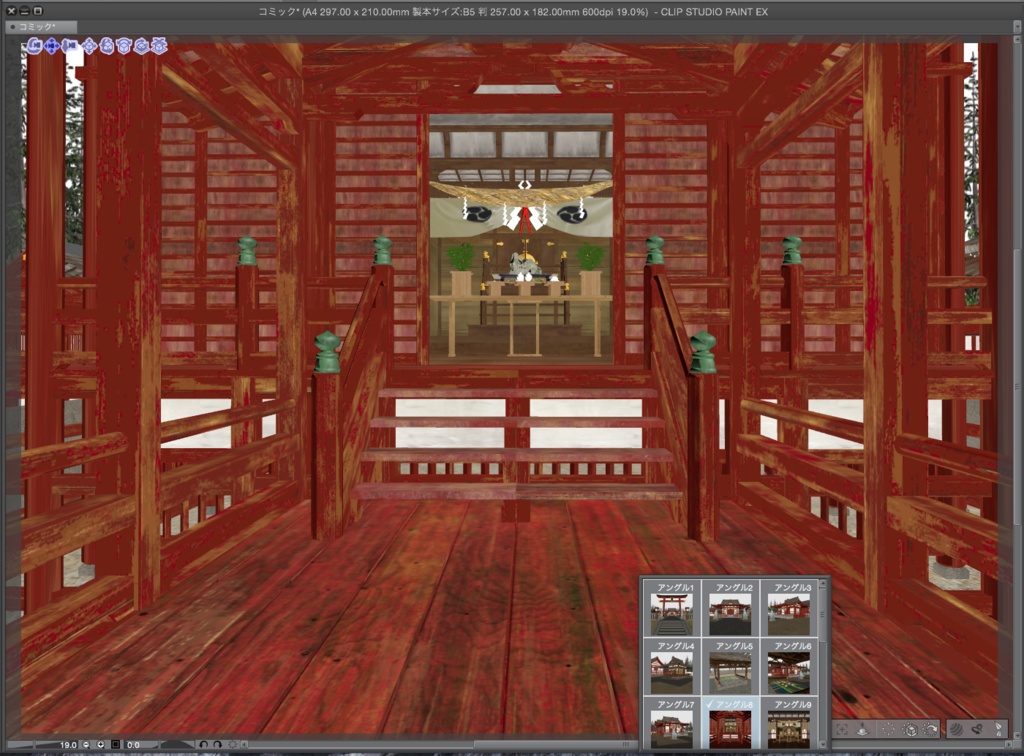Click the fit-to-window square control in the bottom bar
The height and width of the screenshot is (756, 1024).
[116, 744]
